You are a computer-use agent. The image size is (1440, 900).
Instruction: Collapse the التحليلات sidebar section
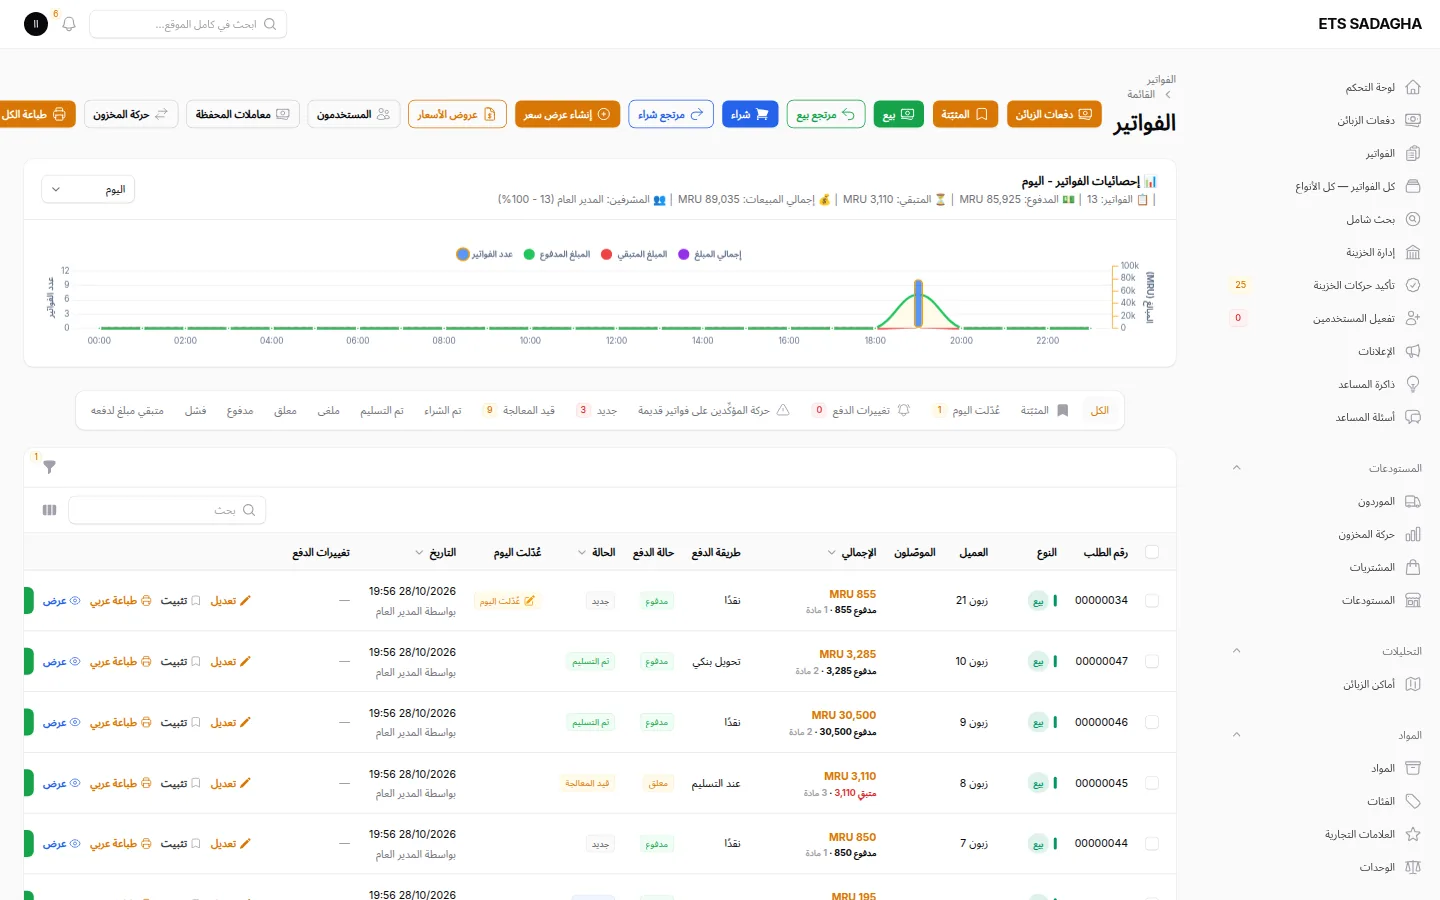1237,651
